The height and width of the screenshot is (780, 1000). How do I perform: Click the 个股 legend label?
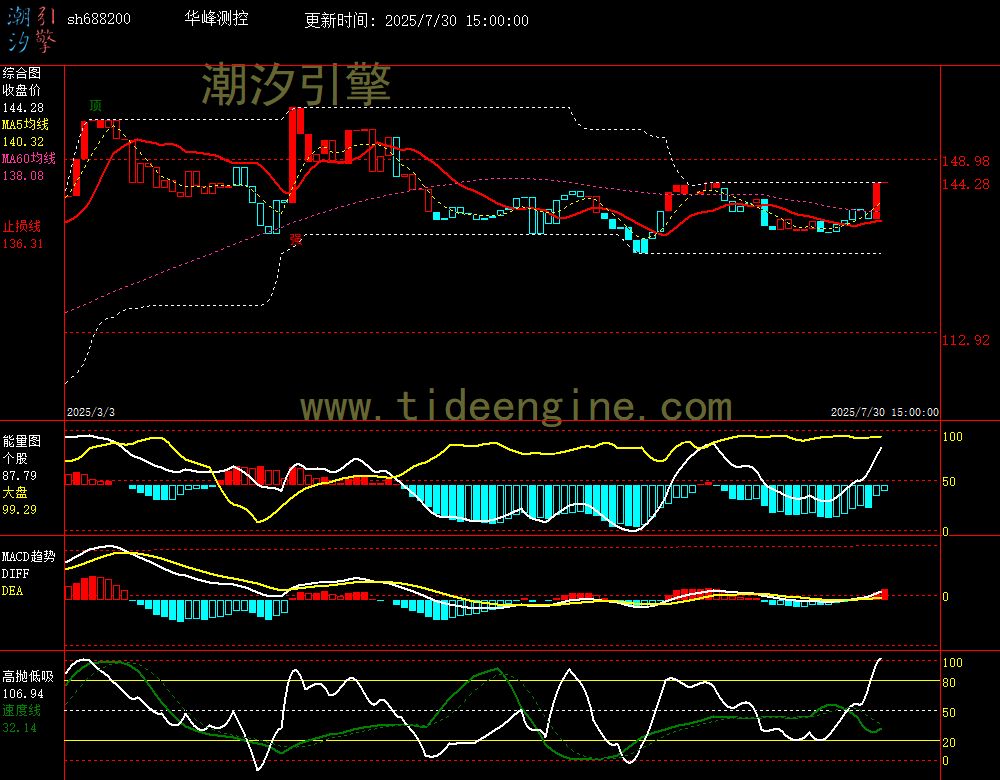15,459
